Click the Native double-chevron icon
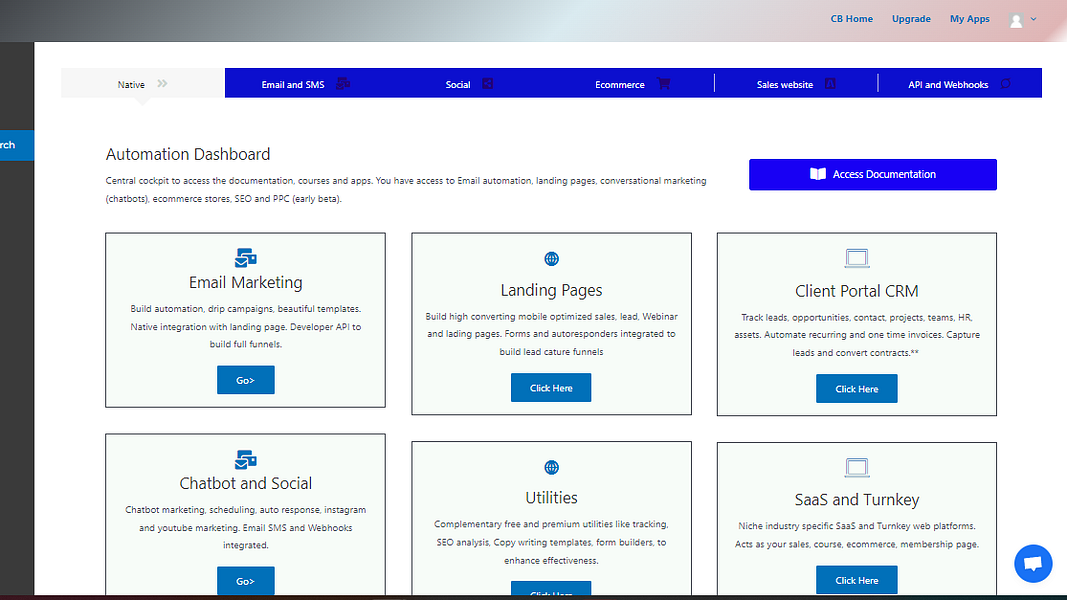The image size is (1067, 600). tap(162, 84)
